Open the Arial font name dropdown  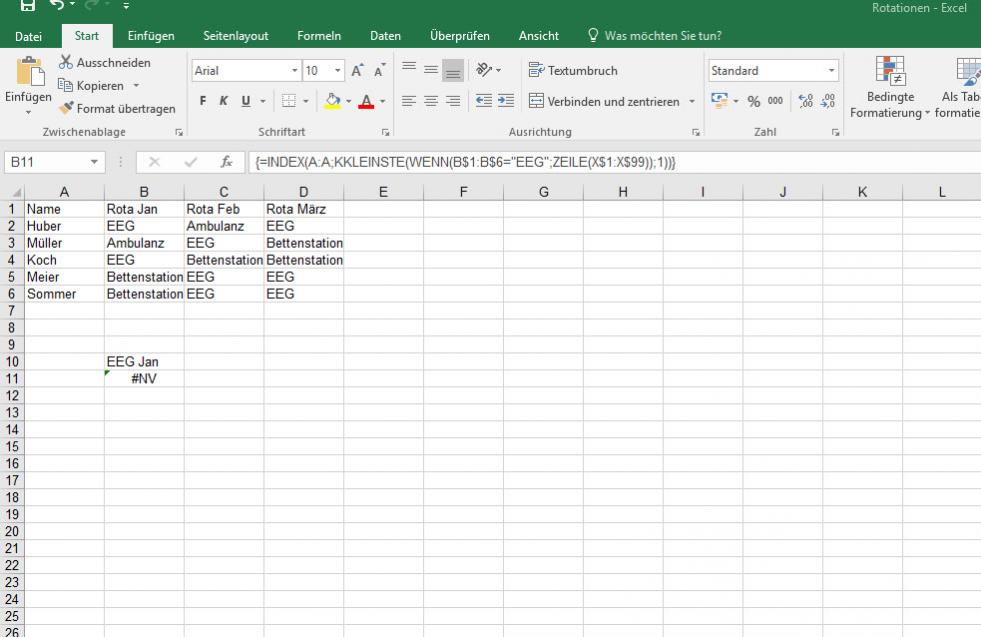(294, 71)
